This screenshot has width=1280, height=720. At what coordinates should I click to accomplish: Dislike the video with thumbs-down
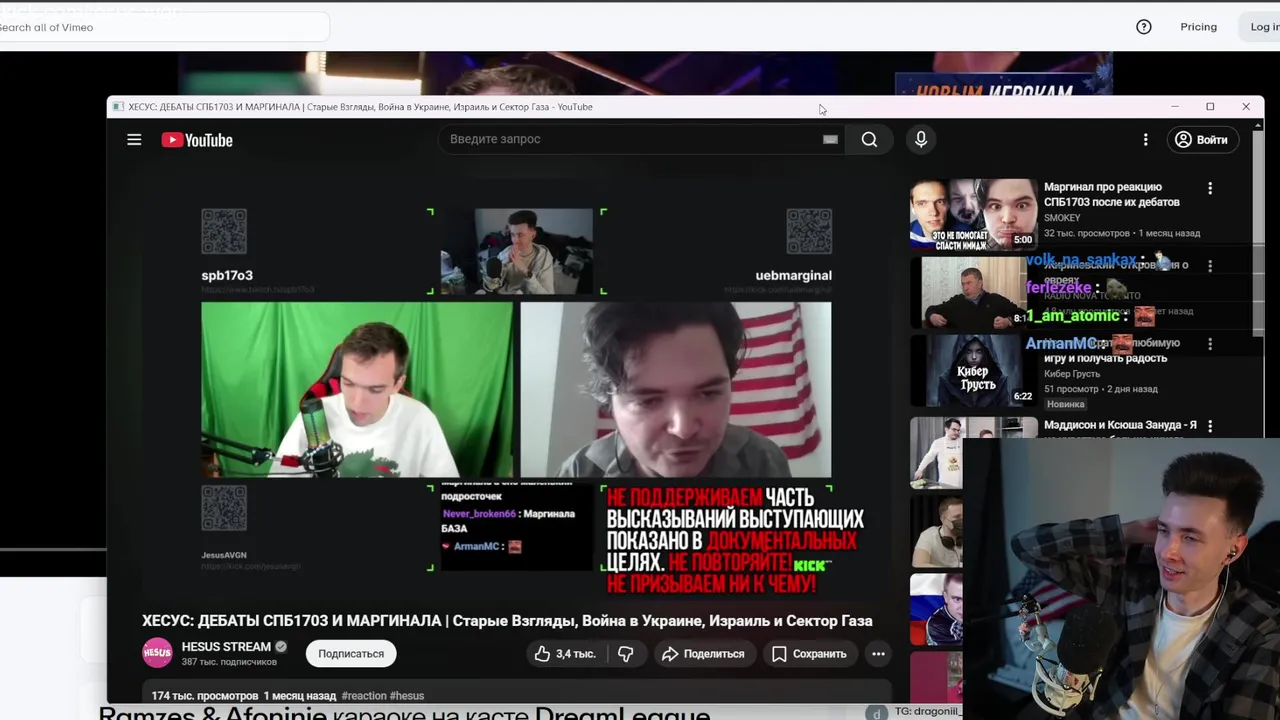[626, 654]
